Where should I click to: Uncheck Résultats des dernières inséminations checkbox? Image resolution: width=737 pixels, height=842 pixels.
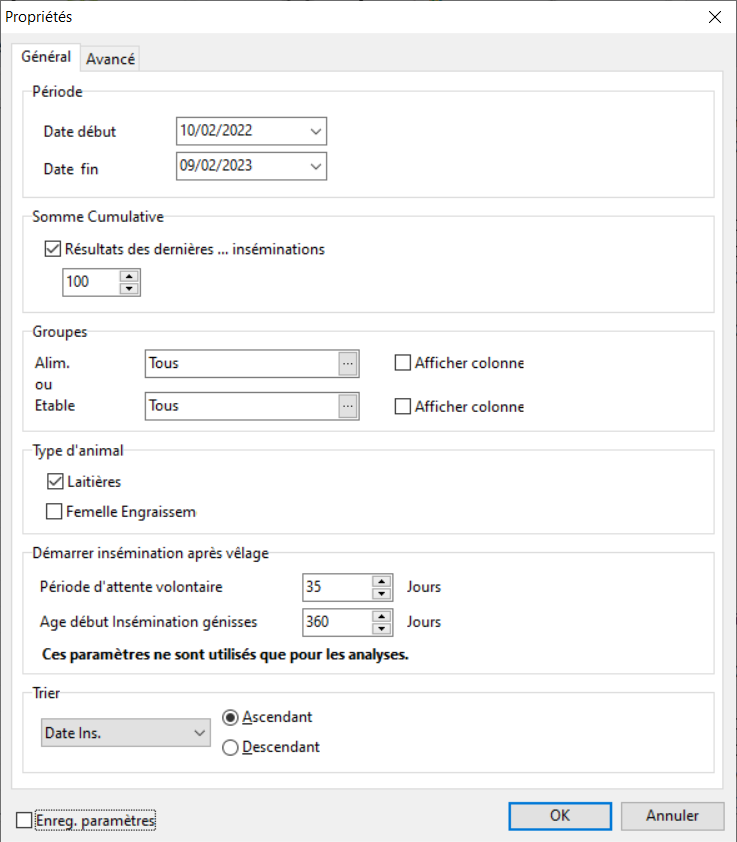(54, 250)
